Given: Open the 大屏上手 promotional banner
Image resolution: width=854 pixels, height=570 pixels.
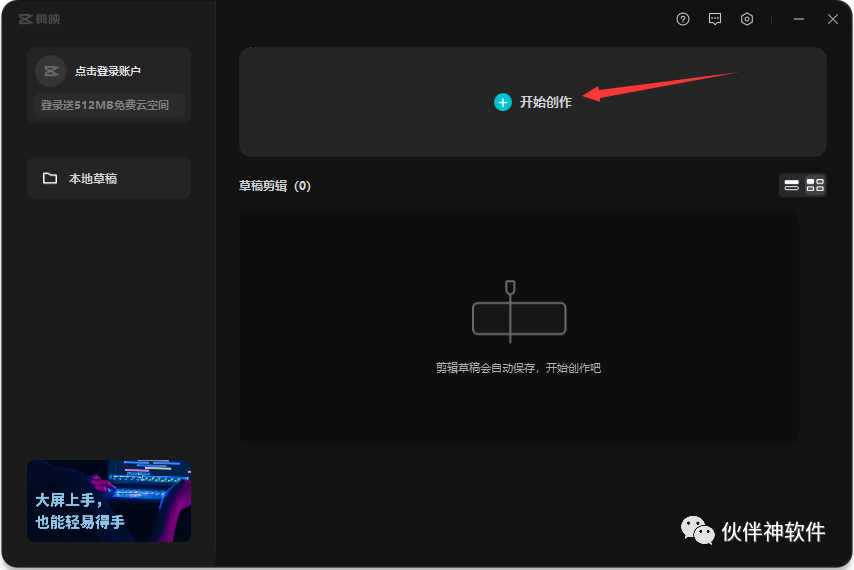Looking at the screenshot, I should 109,501.
